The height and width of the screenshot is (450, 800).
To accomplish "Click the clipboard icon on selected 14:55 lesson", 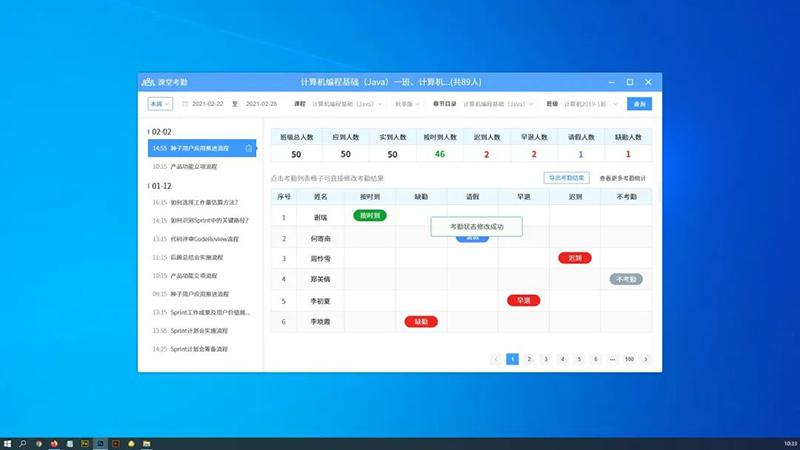I will [248, 149].
